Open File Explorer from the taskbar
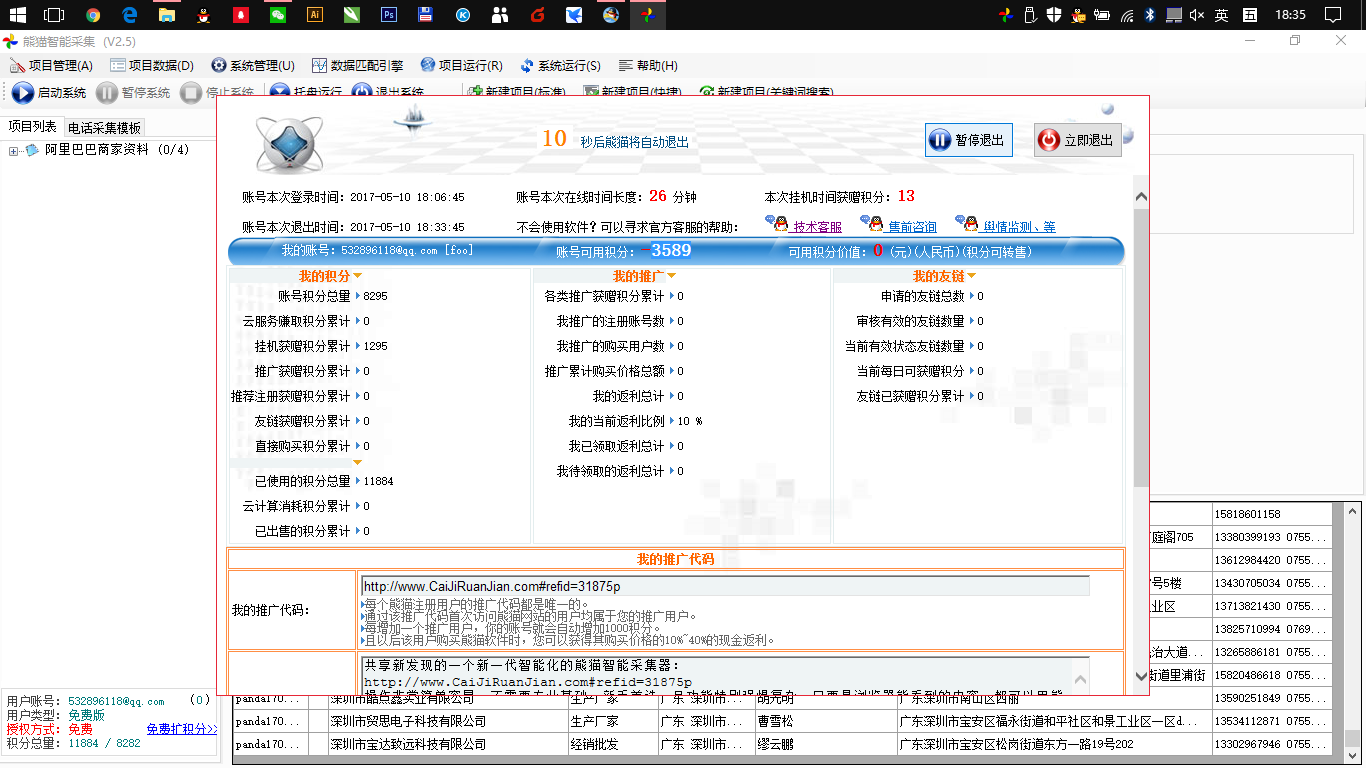1366x768 pixels. coord(167,15)
